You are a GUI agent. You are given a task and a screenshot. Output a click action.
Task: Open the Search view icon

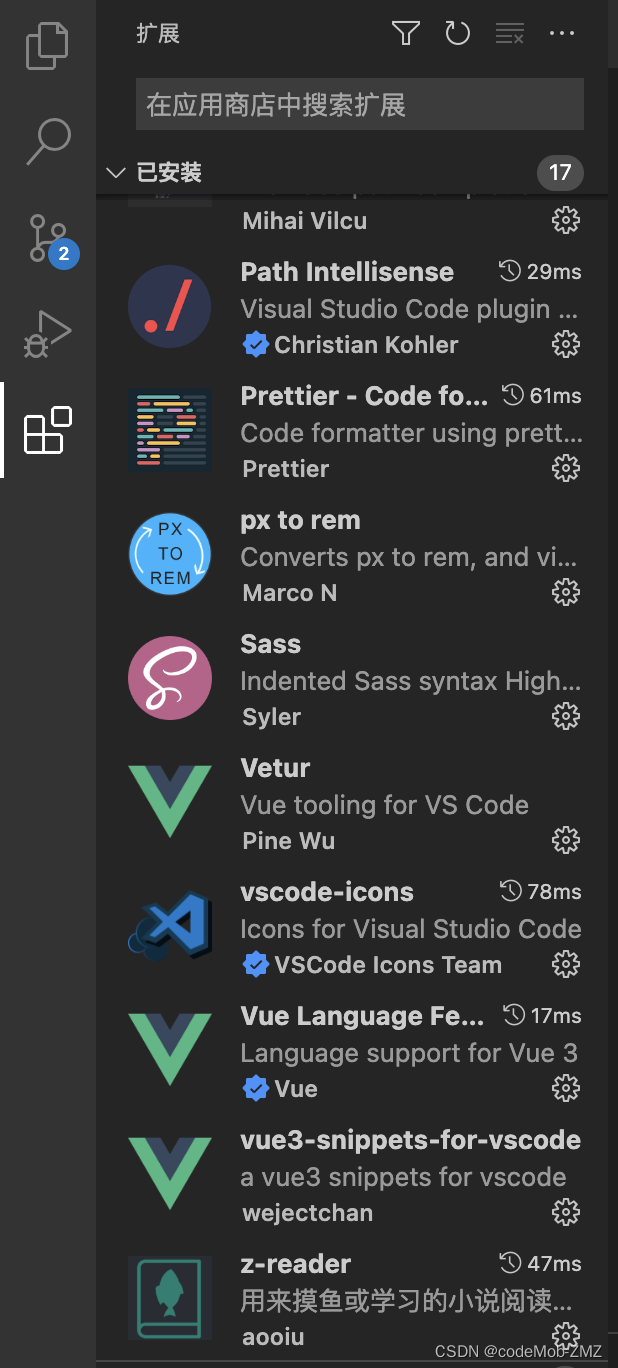pos(47,142)
